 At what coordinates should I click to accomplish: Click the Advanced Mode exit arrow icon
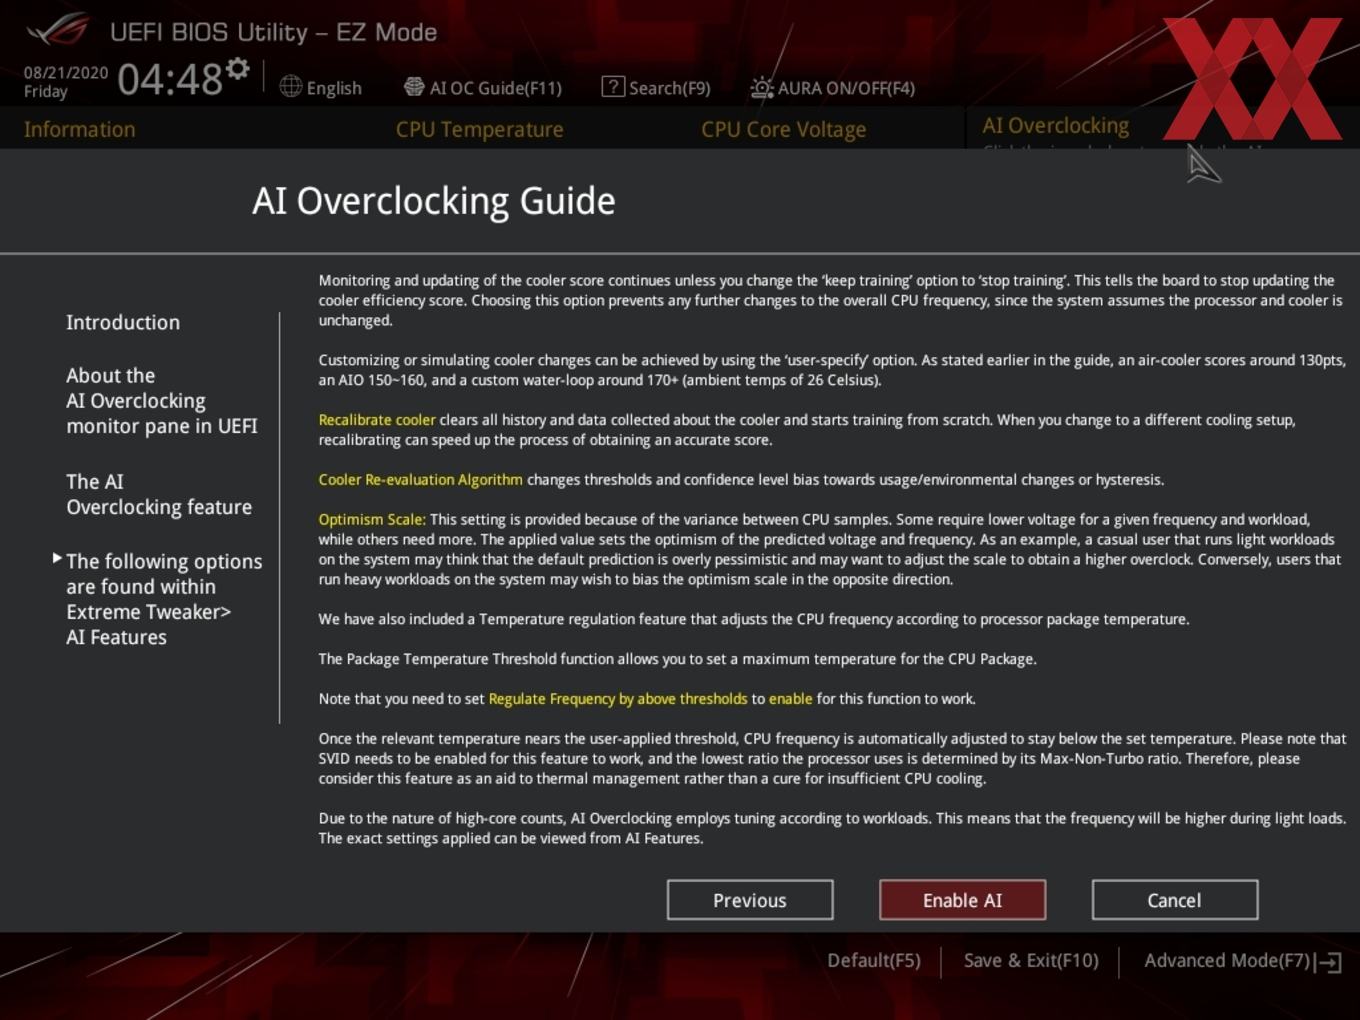(1329, 961)
